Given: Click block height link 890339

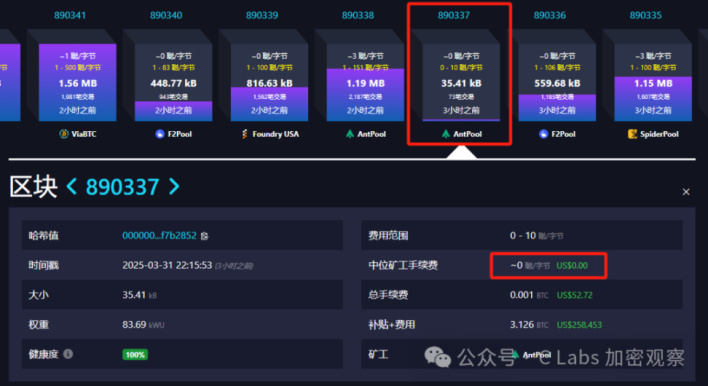Looking at the screenshot, I should [x=262, y=15].
